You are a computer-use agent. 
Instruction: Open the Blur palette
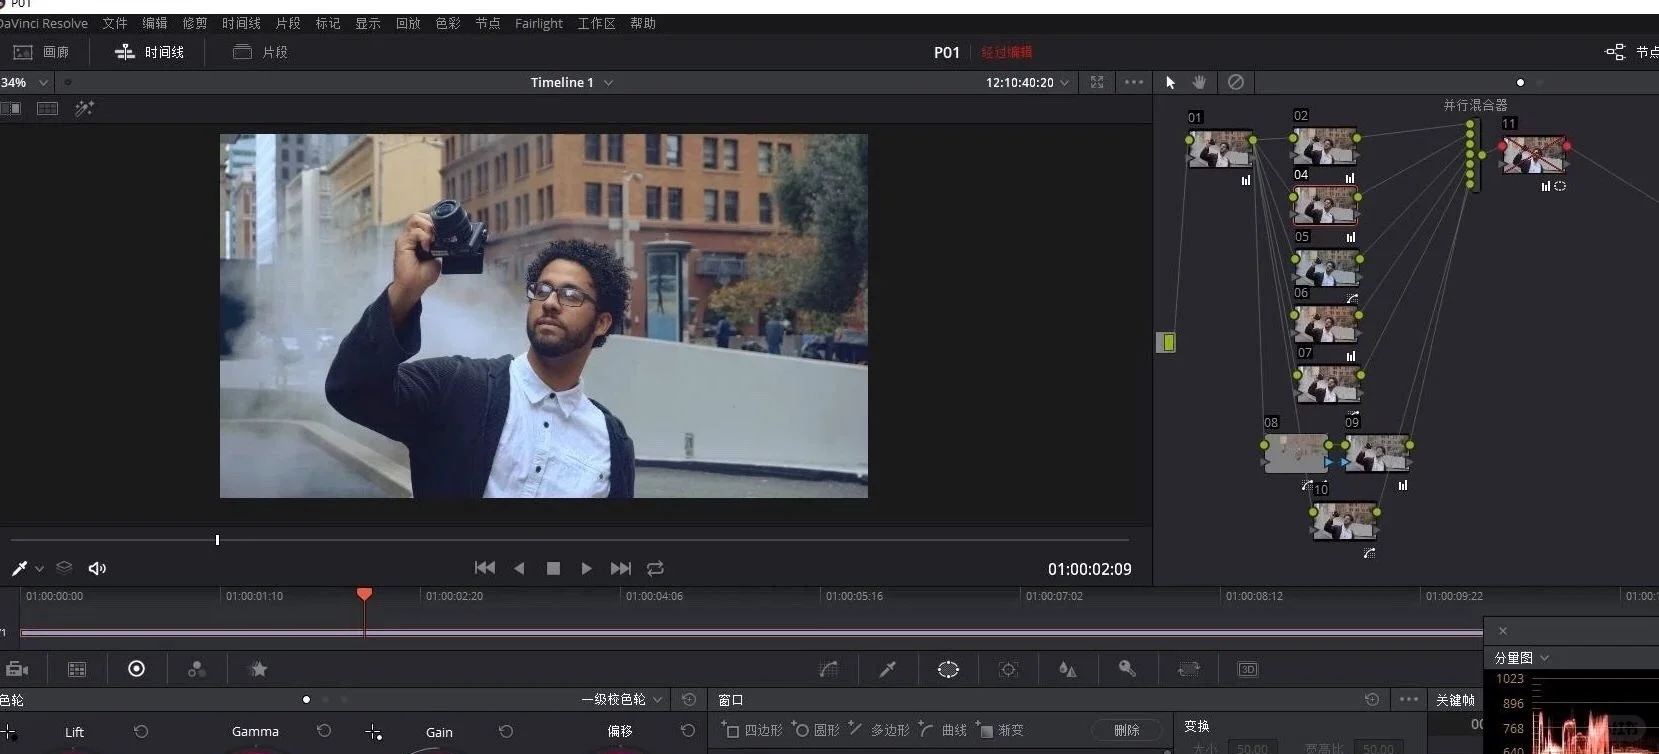click(1068, 669)
